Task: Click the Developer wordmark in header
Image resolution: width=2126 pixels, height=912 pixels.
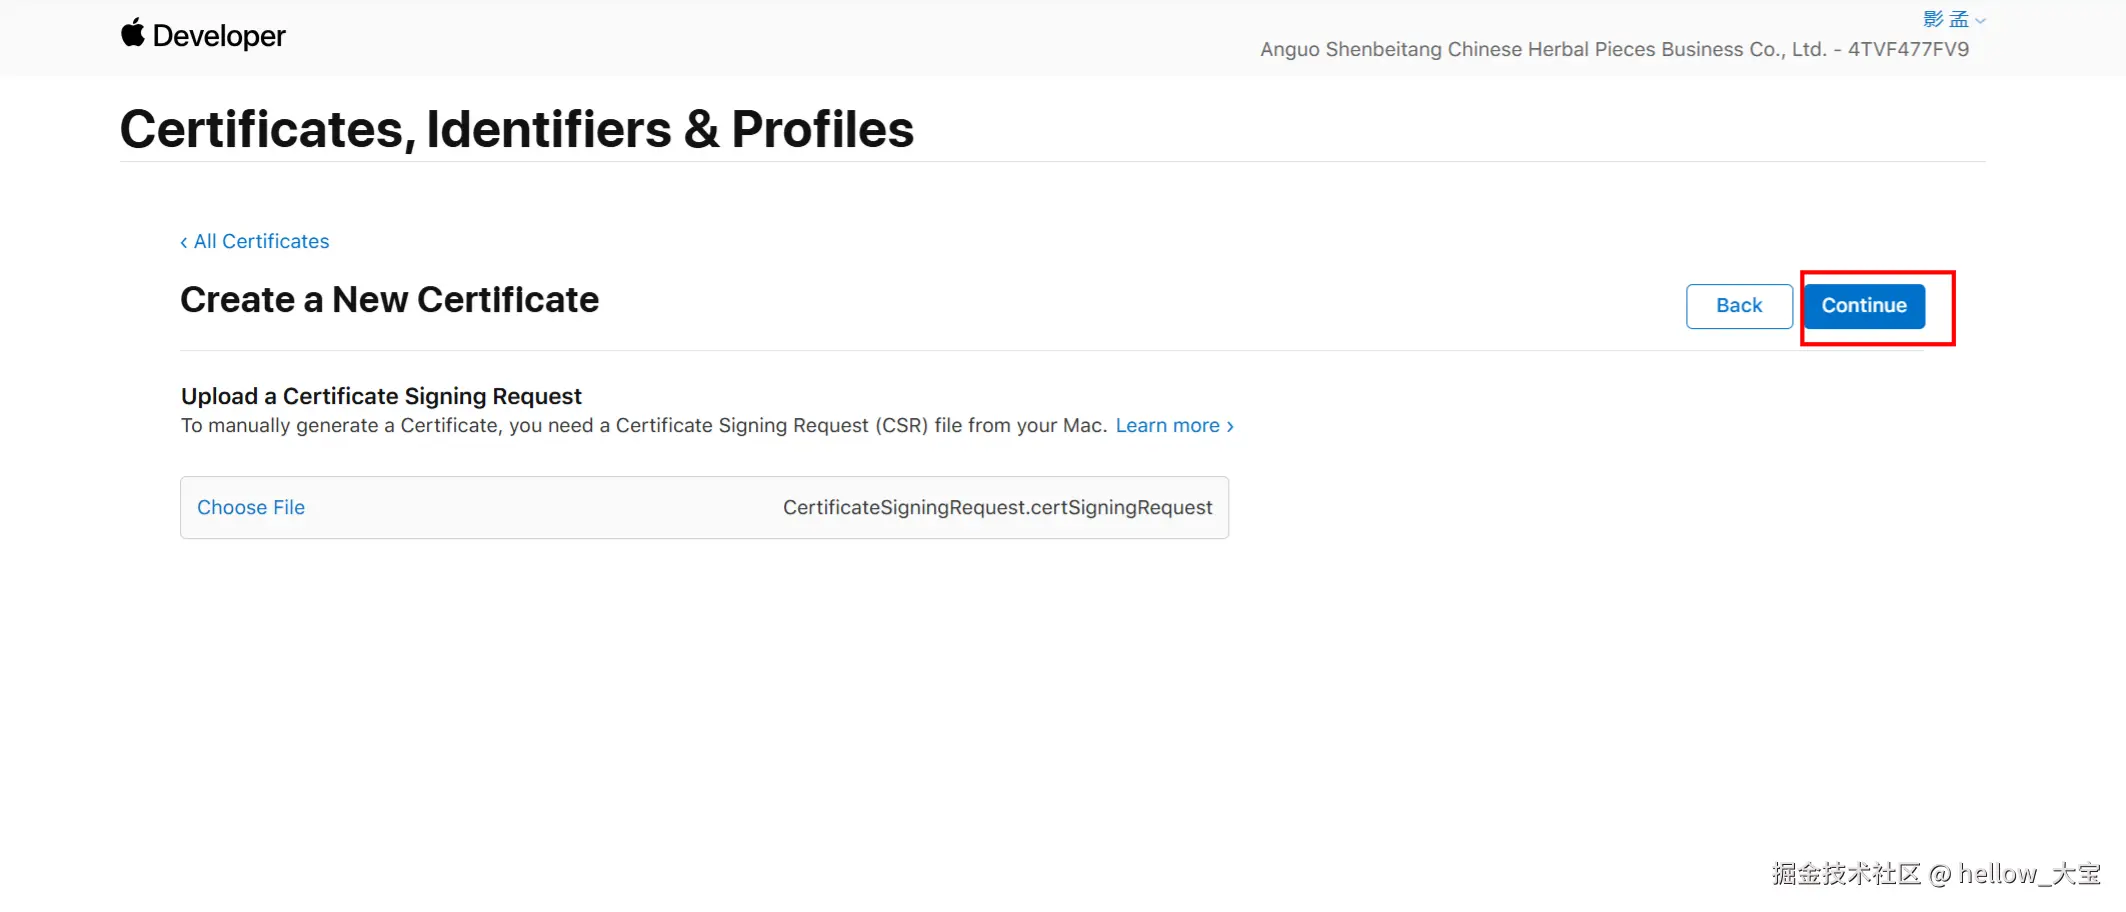Action: click(219, 36)
